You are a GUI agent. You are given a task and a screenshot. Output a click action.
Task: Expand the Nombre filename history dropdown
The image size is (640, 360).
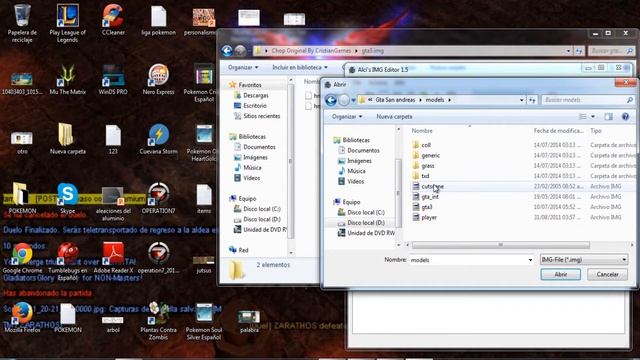[530, 260]
